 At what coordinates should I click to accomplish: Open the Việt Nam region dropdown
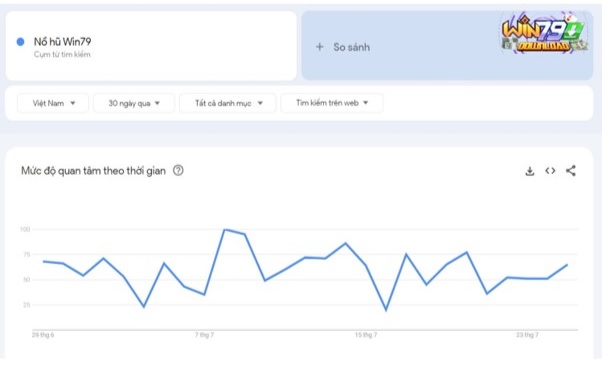[x=53, y=103]
